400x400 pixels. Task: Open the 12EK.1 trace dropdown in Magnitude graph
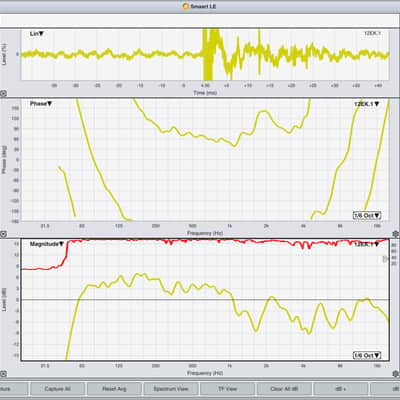(x=367, y=244)
